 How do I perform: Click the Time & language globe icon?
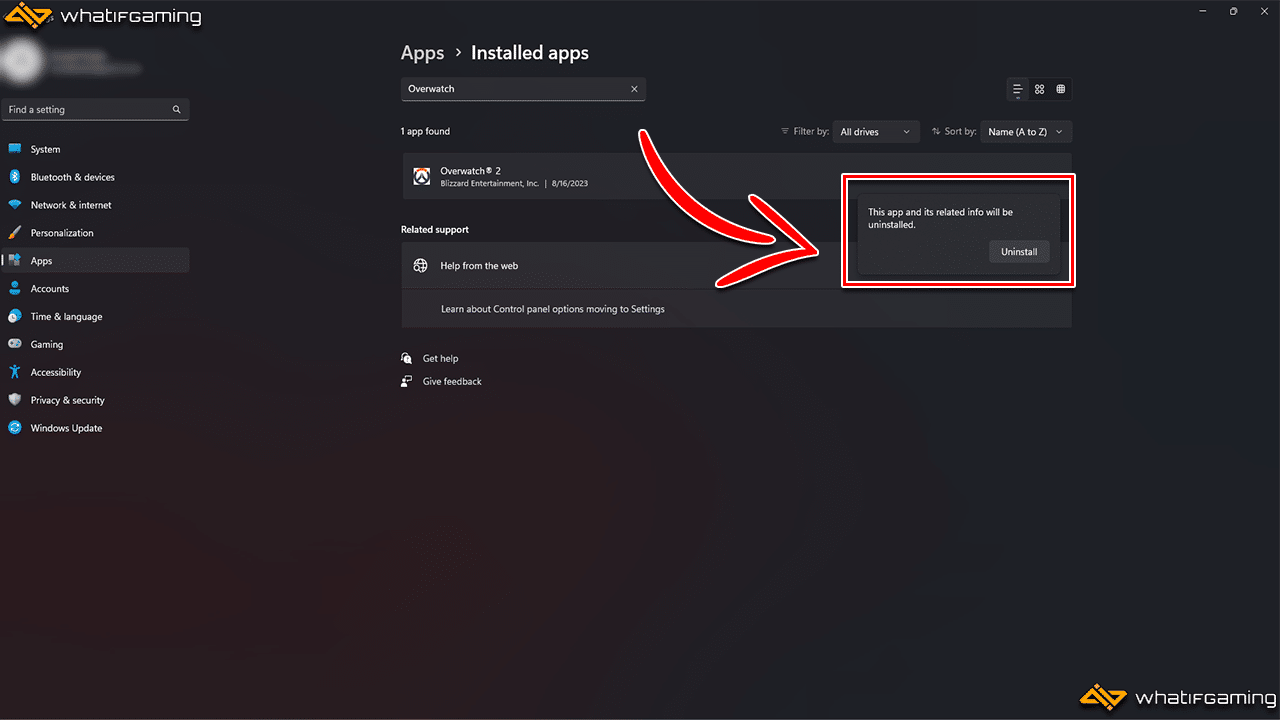(15, 317)
